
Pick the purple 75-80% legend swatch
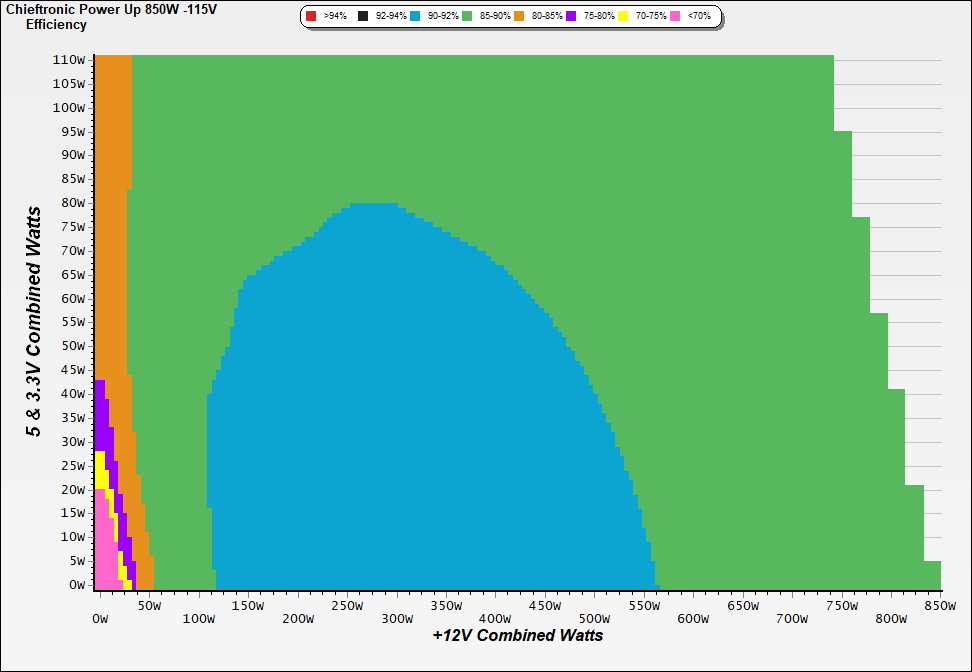coord(571,17)
